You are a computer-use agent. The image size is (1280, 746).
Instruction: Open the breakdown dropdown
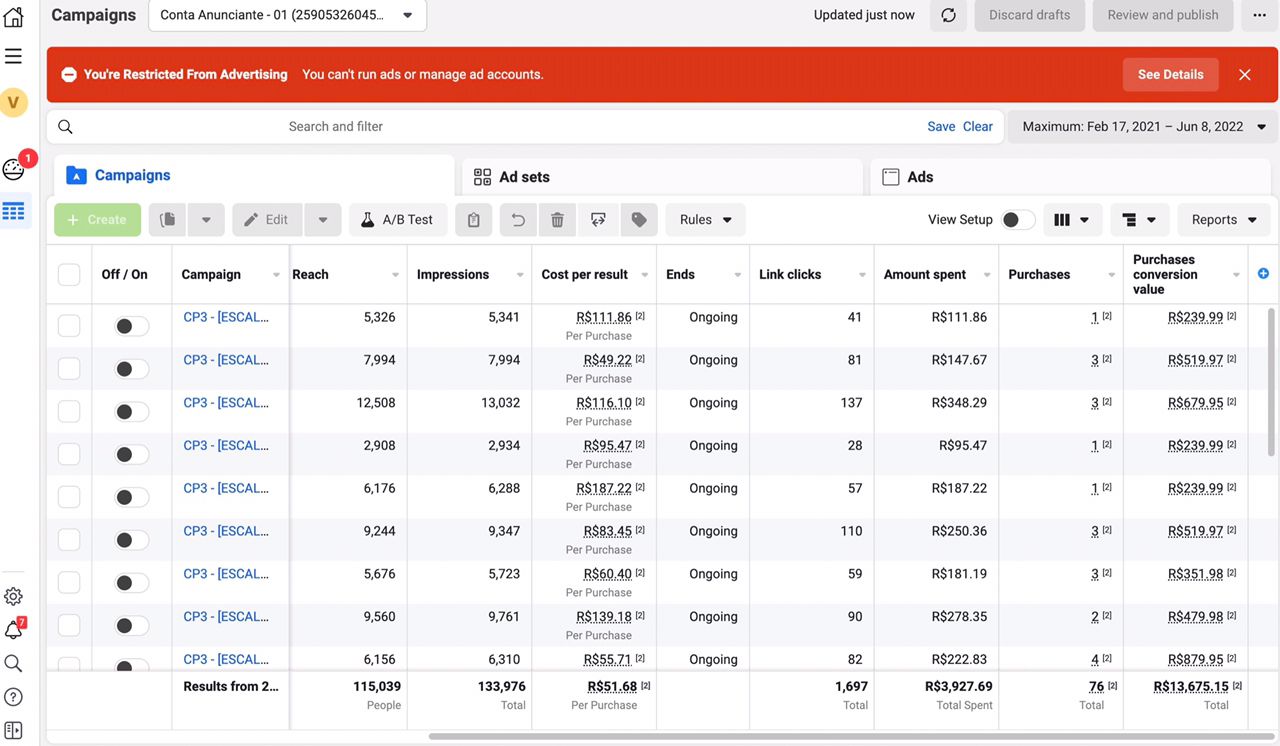coord(1140,220)
